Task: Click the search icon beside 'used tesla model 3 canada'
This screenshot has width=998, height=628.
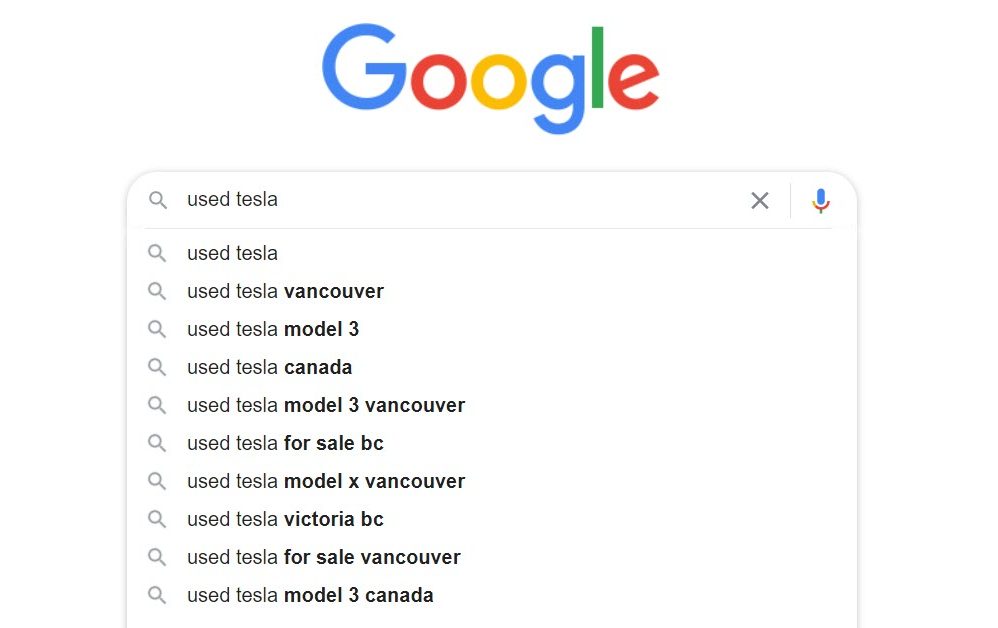Action: coord(157,595)
